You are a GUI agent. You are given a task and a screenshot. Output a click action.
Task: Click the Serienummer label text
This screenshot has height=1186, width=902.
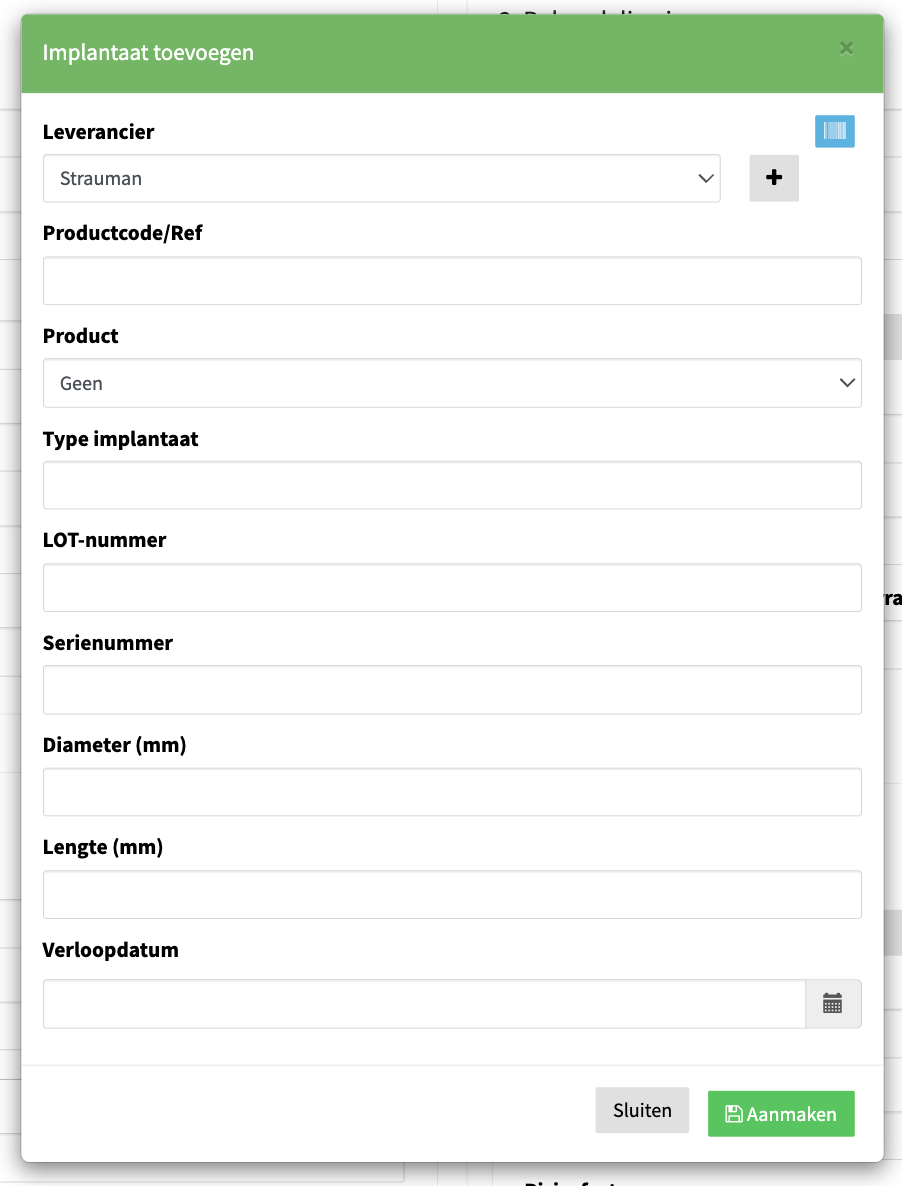click(x=107, y=643)
